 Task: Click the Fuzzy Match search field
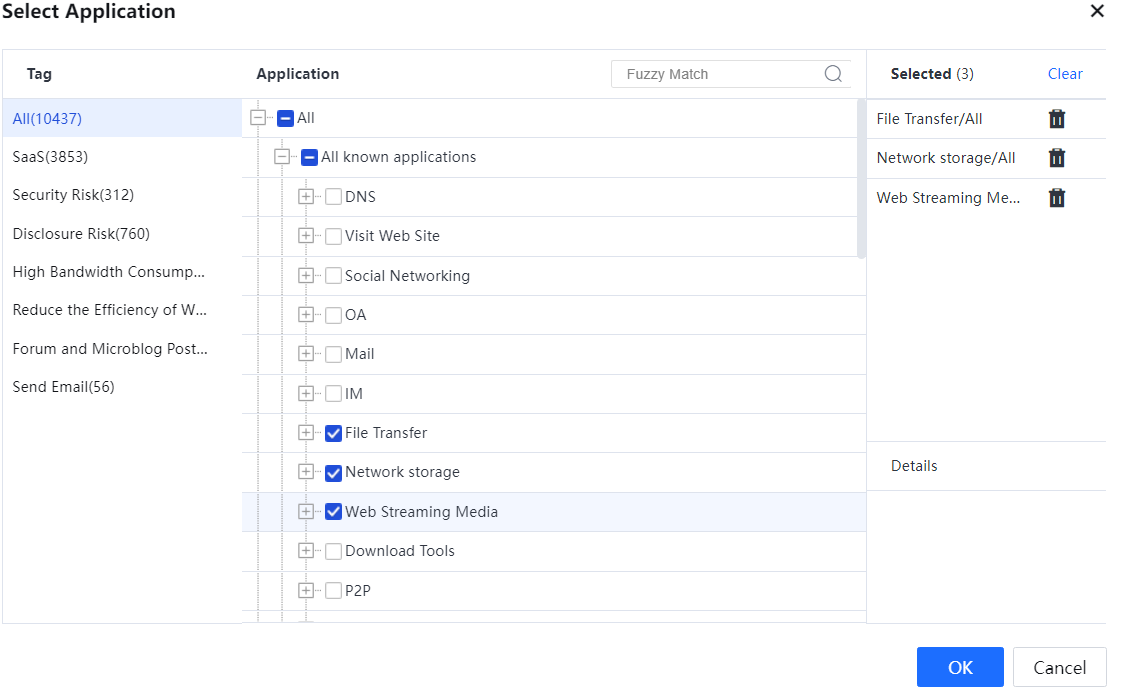click(x=715, y=74)
